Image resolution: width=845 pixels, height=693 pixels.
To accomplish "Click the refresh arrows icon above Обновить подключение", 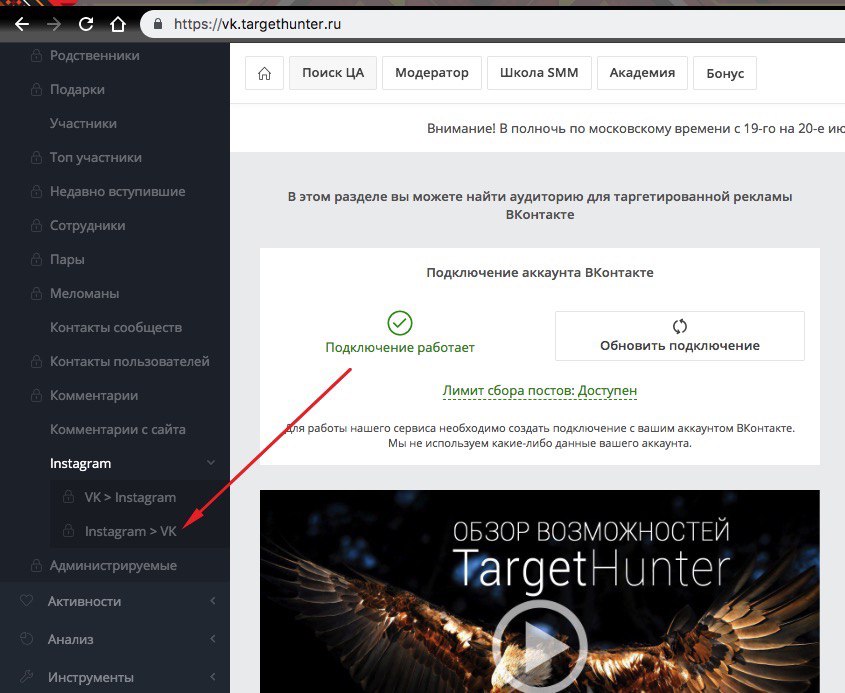I will [680, 326].
